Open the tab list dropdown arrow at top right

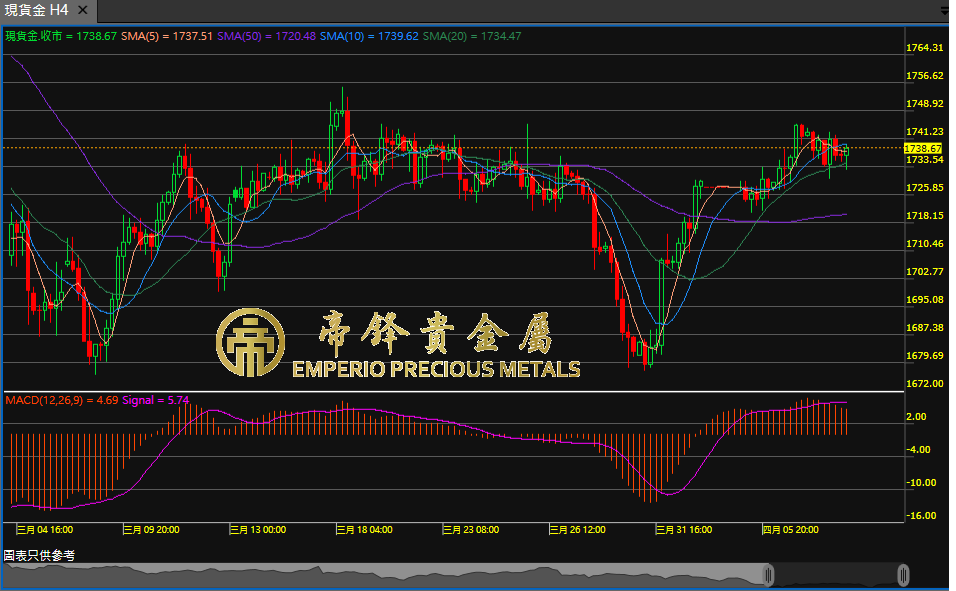944,10
